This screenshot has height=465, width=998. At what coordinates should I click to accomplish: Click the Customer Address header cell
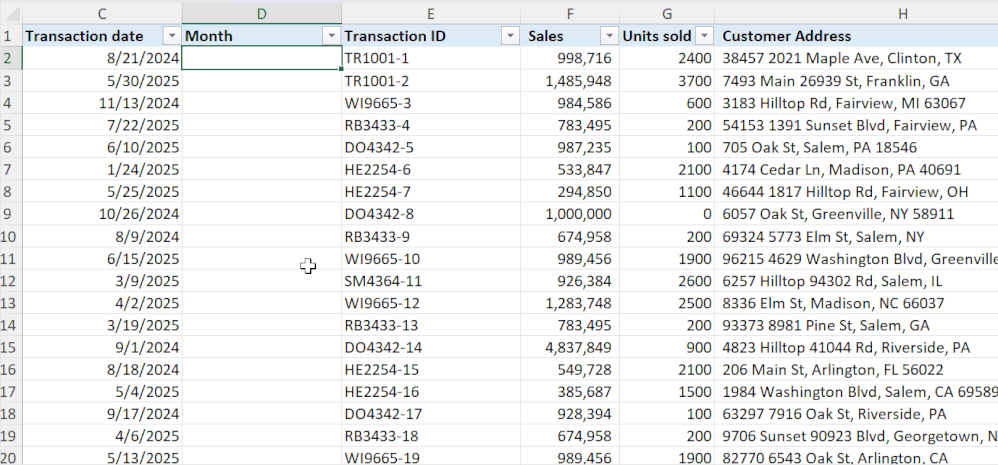(x=856, y=36)
